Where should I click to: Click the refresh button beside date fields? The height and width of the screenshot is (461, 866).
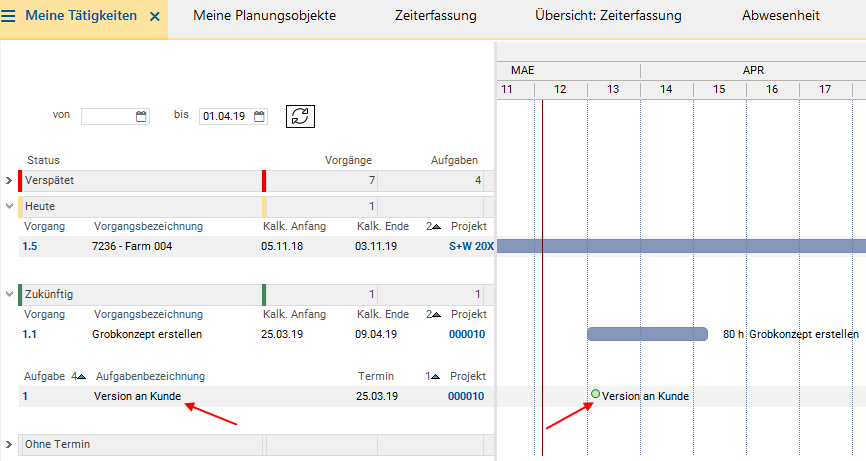300,116
